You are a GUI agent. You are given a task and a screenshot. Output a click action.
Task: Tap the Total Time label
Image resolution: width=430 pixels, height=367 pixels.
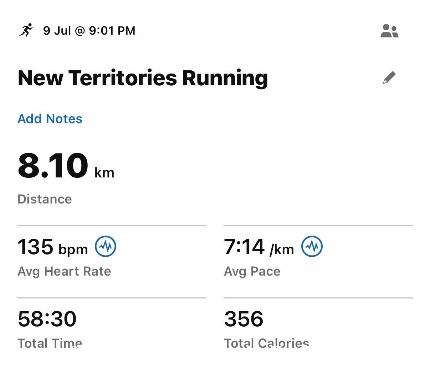(x=50, y=343)
